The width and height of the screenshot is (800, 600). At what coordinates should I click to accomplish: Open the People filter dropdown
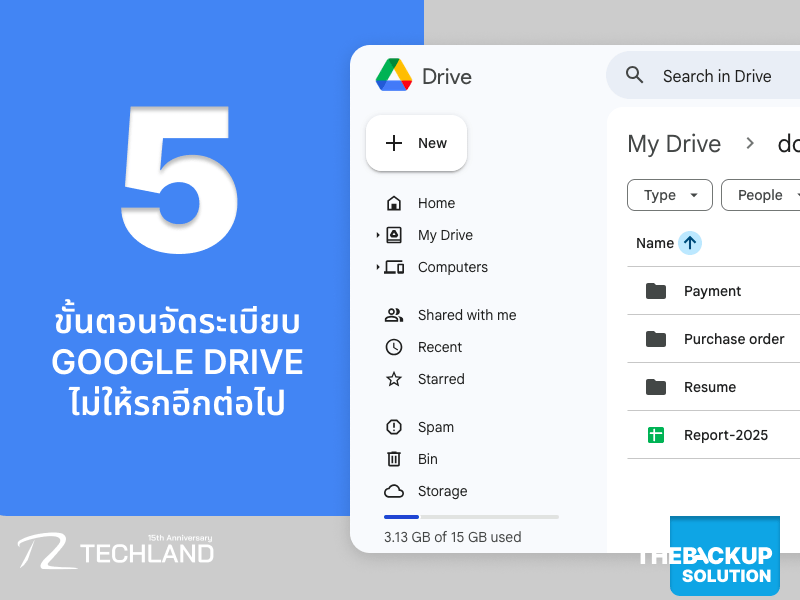[762, 195]
